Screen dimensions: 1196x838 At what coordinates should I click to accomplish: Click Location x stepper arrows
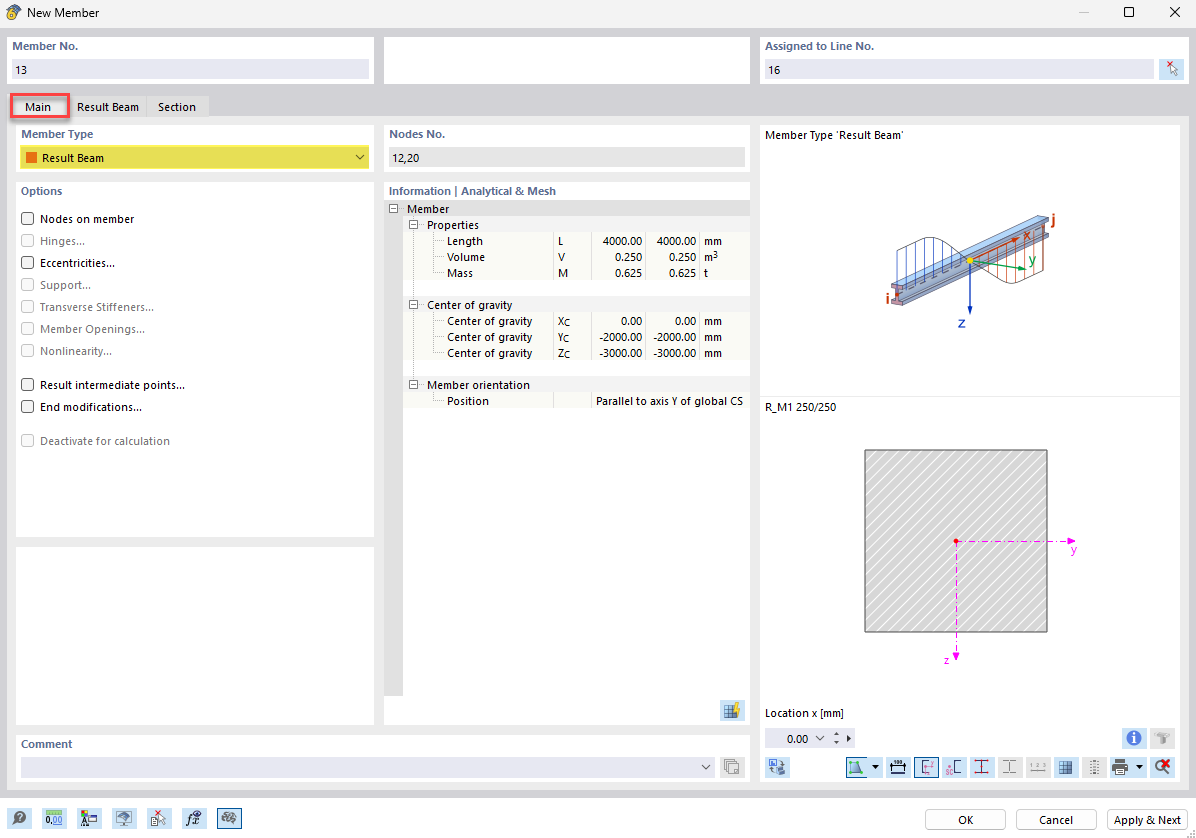point(837,738)
